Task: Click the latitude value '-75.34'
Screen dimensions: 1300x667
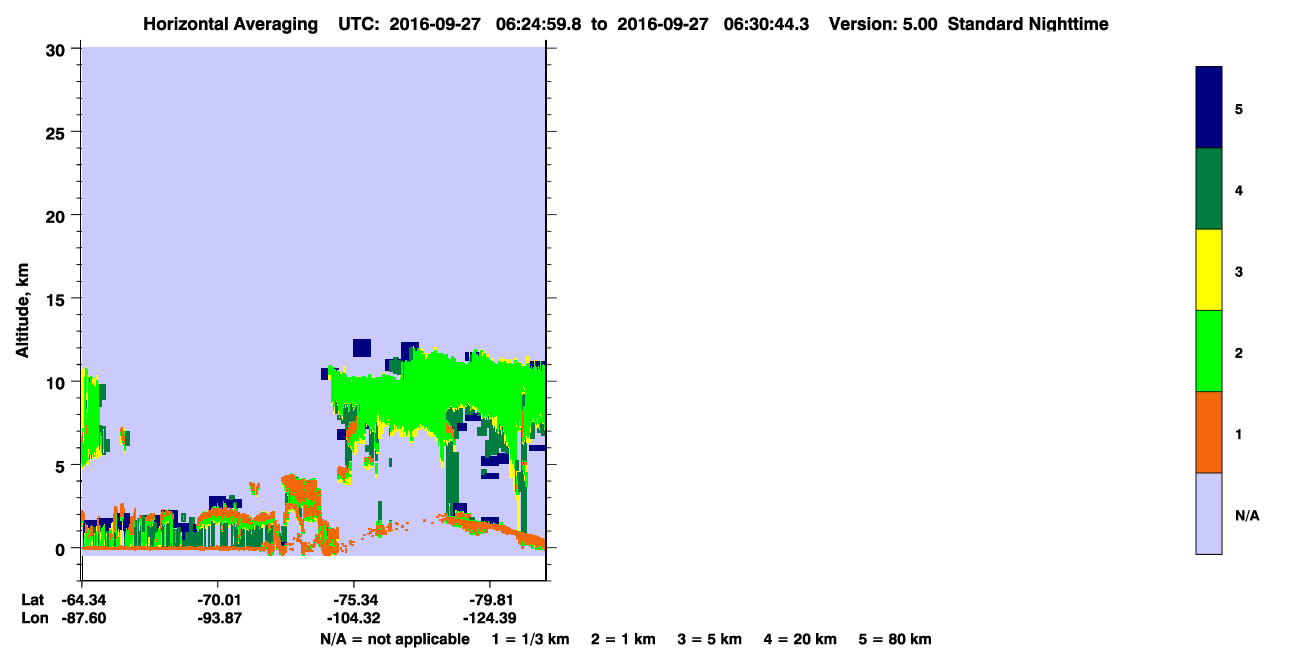Action: 354,600
